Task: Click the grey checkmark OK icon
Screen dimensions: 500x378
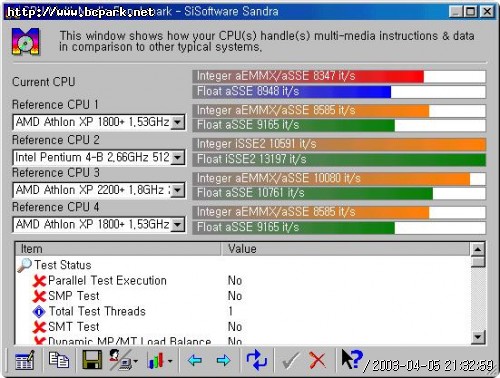Action: [x=290, y=361]
